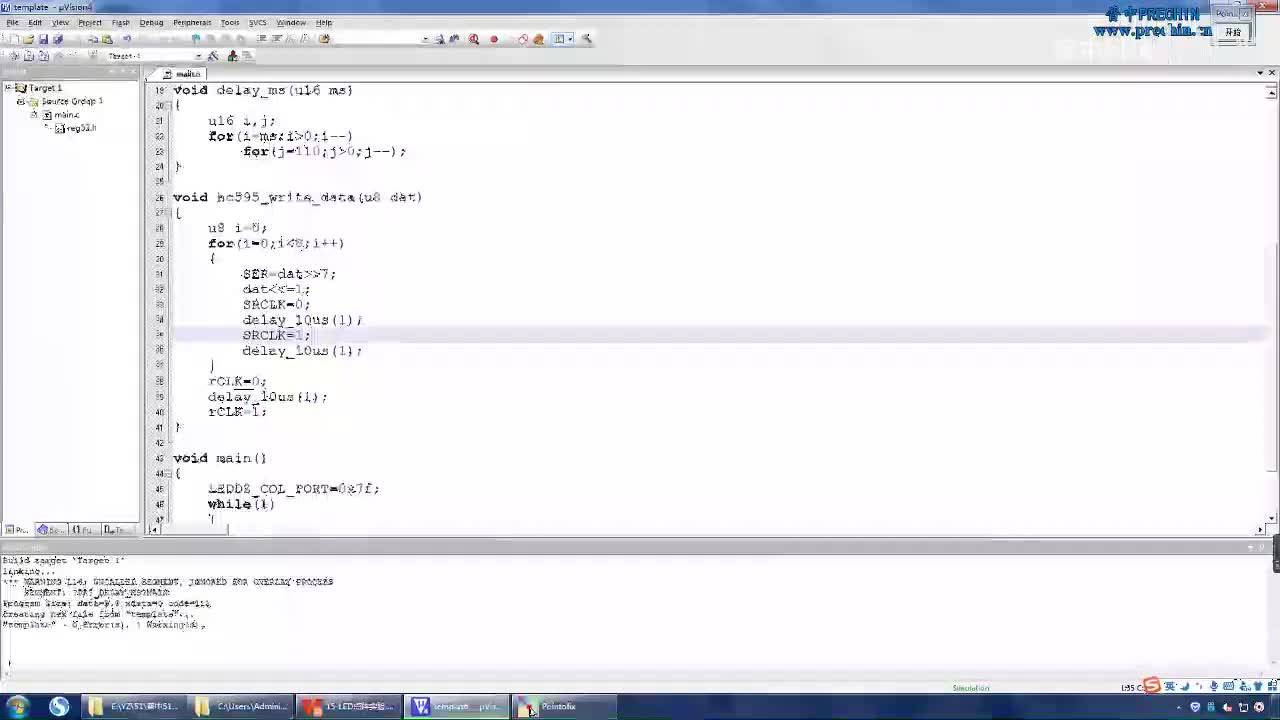
Task: Click the Open file toolbar icon
Action: point(28,39)
